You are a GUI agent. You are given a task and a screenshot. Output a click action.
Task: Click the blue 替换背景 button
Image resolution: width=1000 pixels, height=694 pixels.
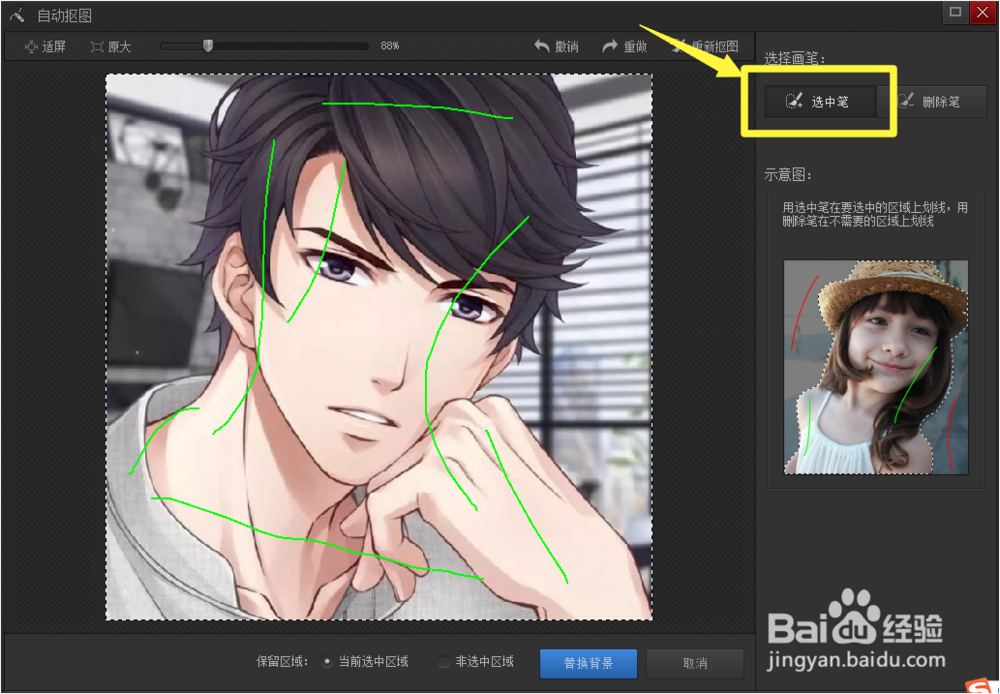pyautogui.click(x=588, y=663)
